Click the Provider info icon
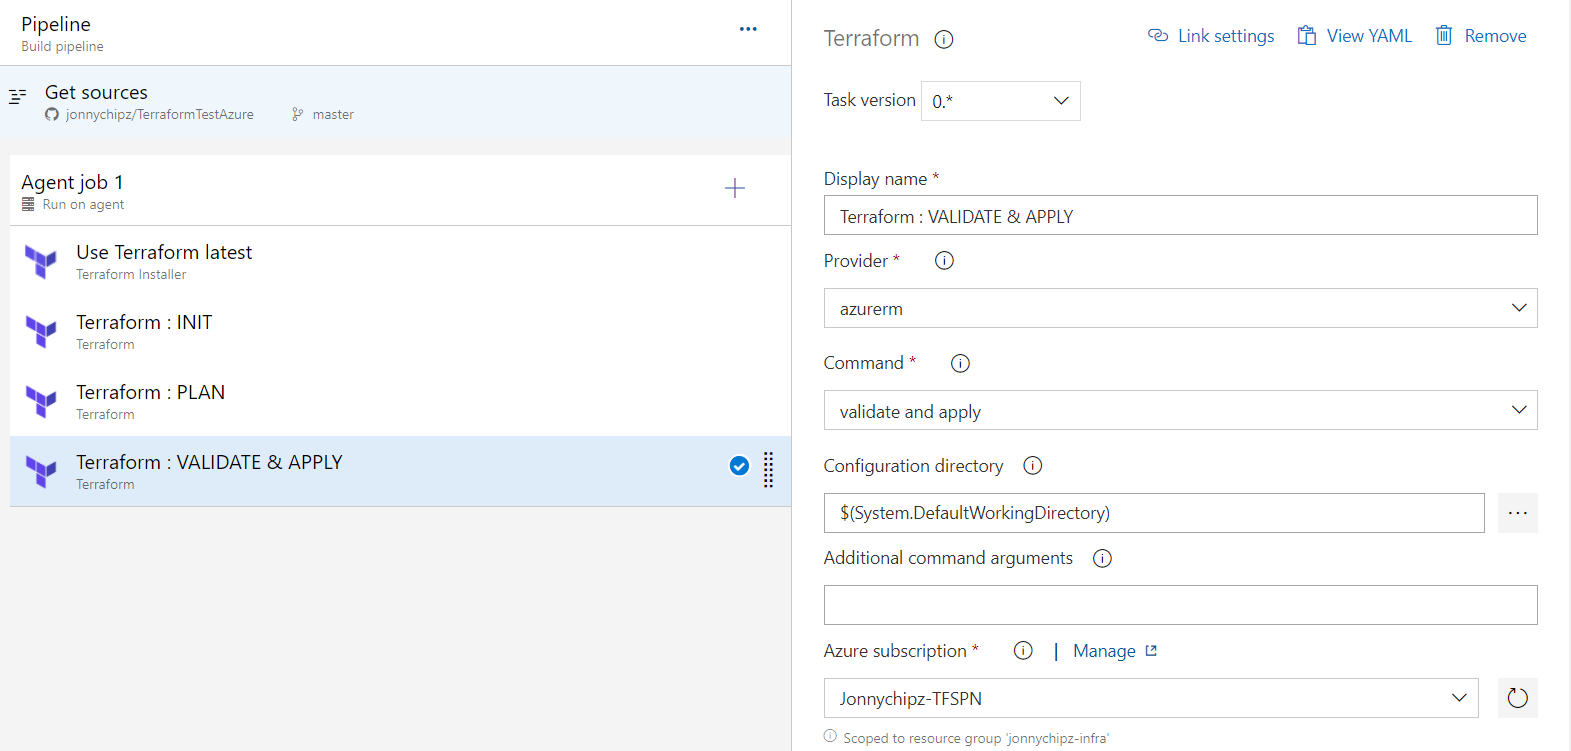The image size is (1571, 751). pyautogui.click(x=944, y=261)
